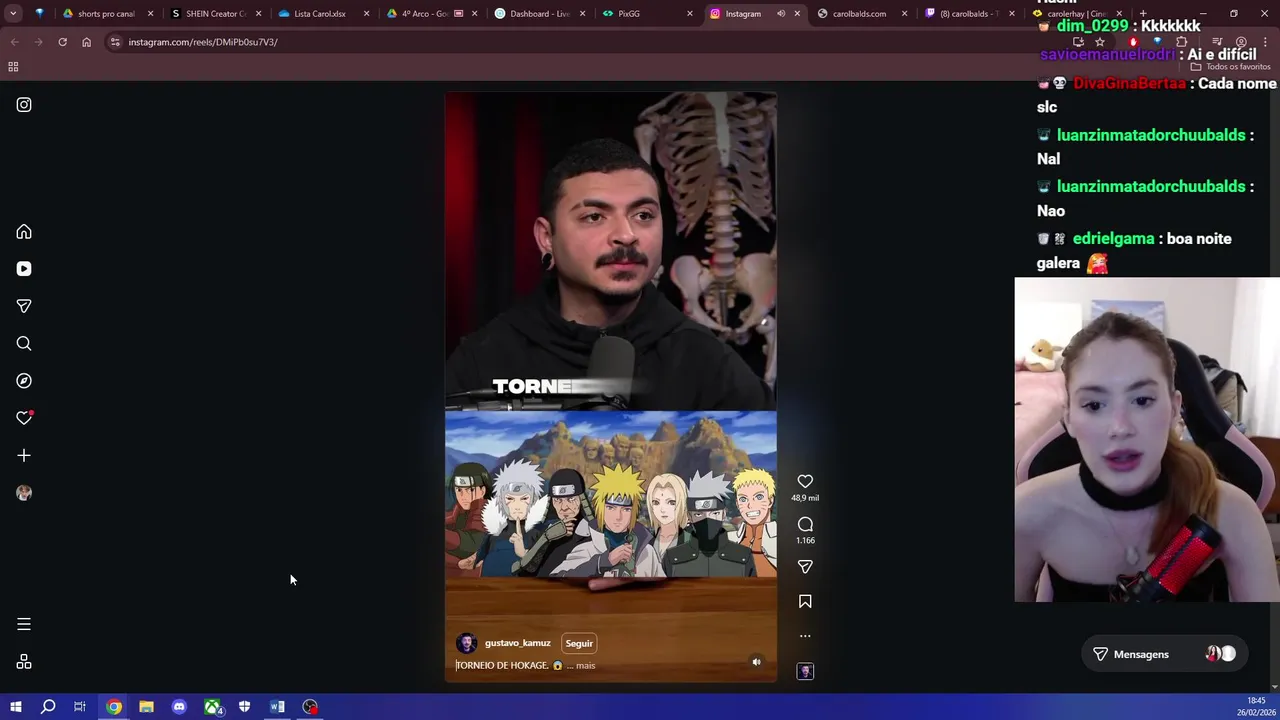Open the More hamburger menu icon
The height and width of the screenshot is (720, 1280).
tap(24, 624)
